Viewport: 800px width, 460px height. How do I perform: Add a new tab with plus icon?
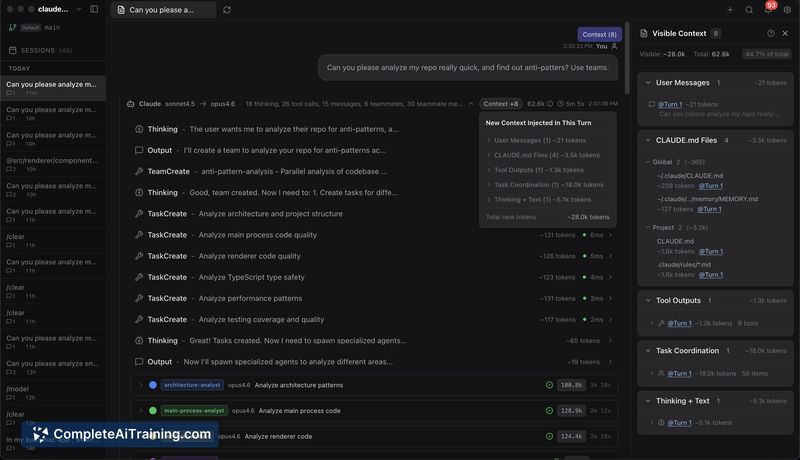(730, 10)
